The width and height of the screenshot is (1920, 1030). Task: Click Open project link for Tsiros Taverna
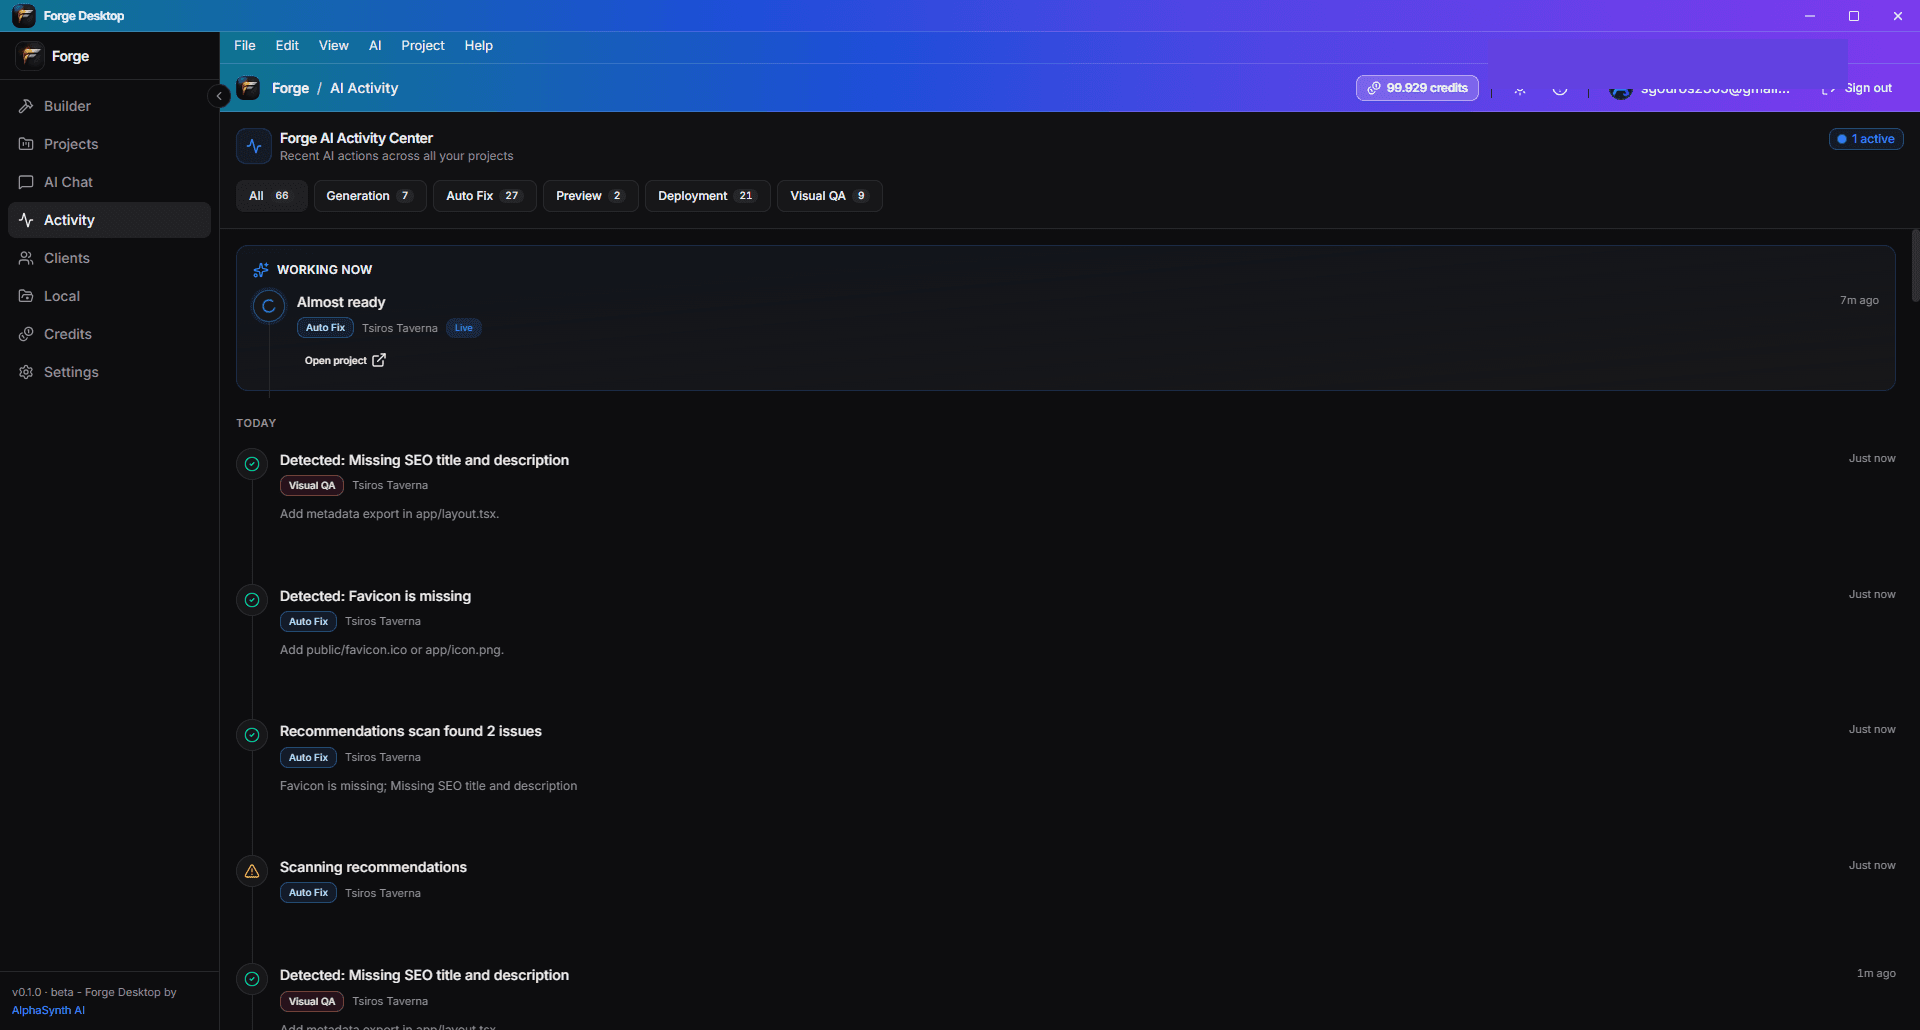[x=345, y=360]
